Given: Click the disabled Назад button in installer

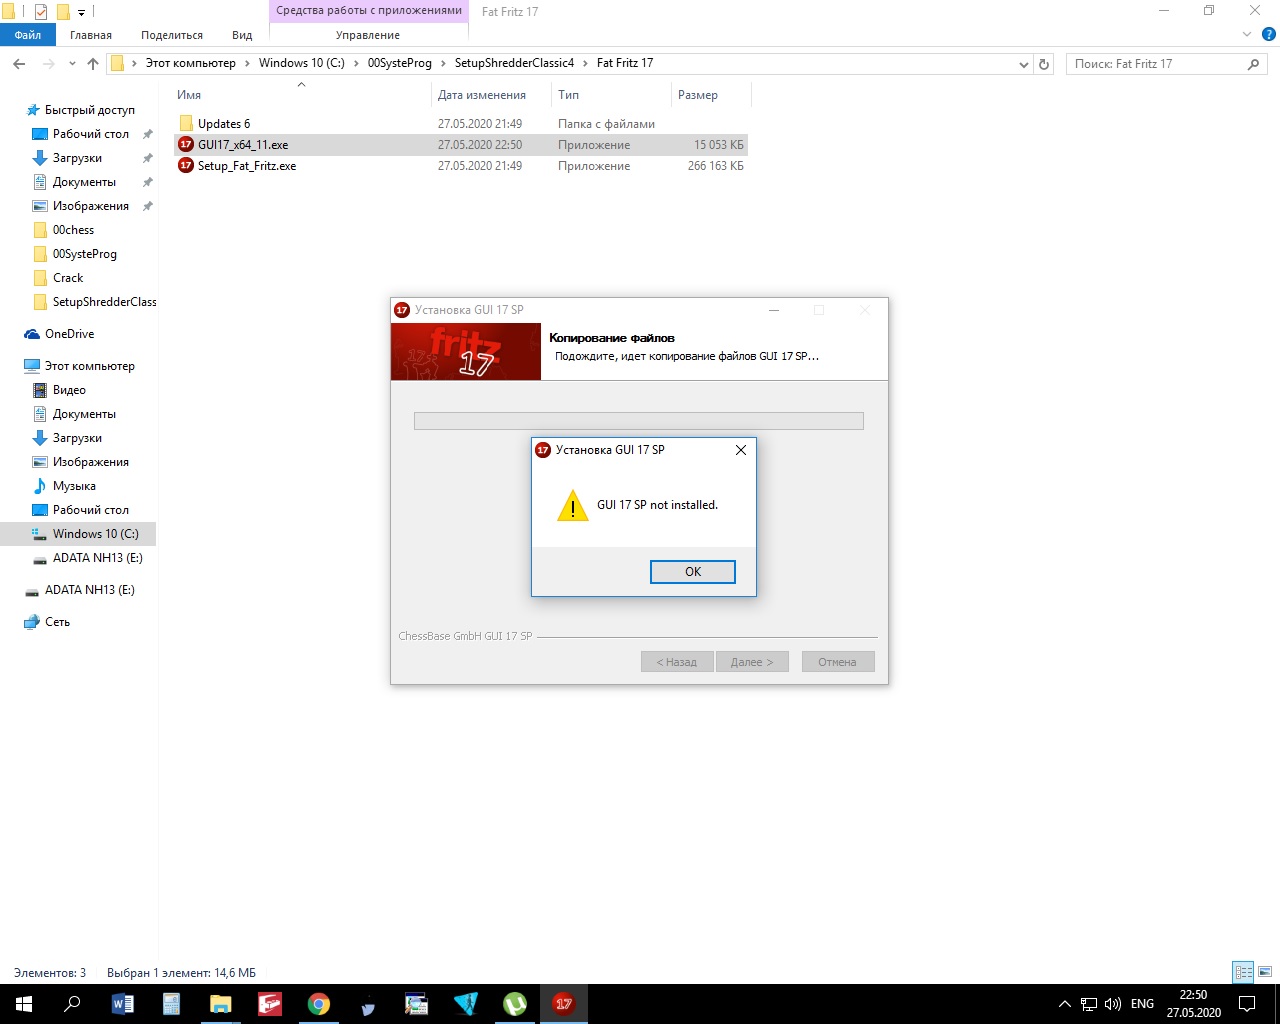Looking at the screenshot, I should 677,662.
